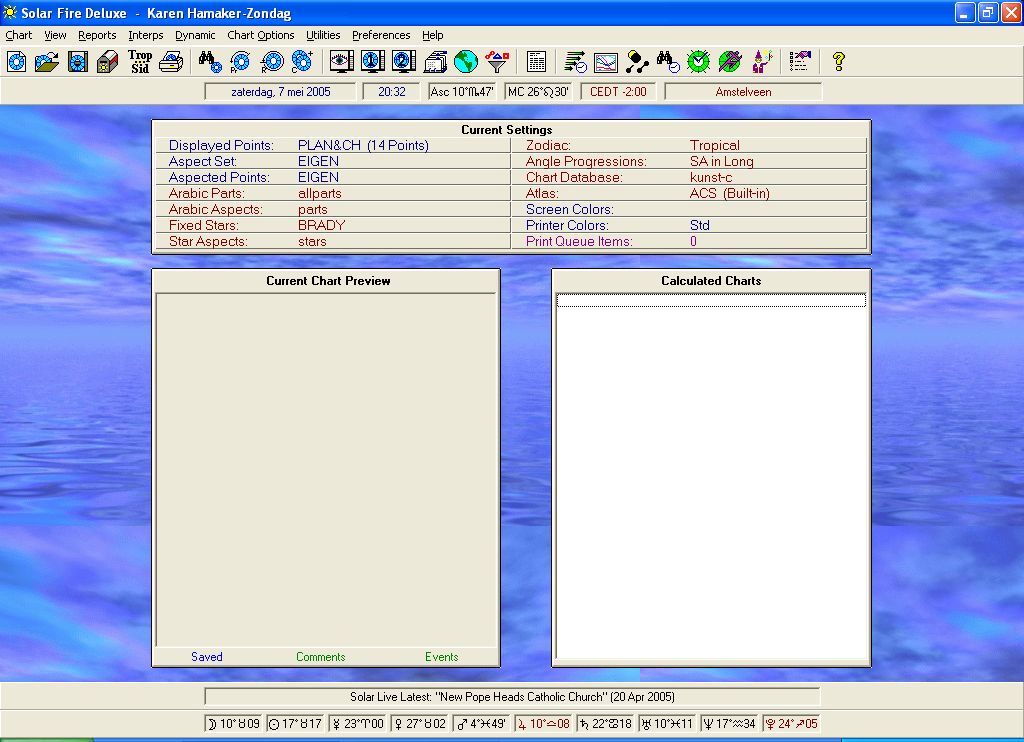Expand the Utilities menu
1024x742 pixels.
[323, 35]
